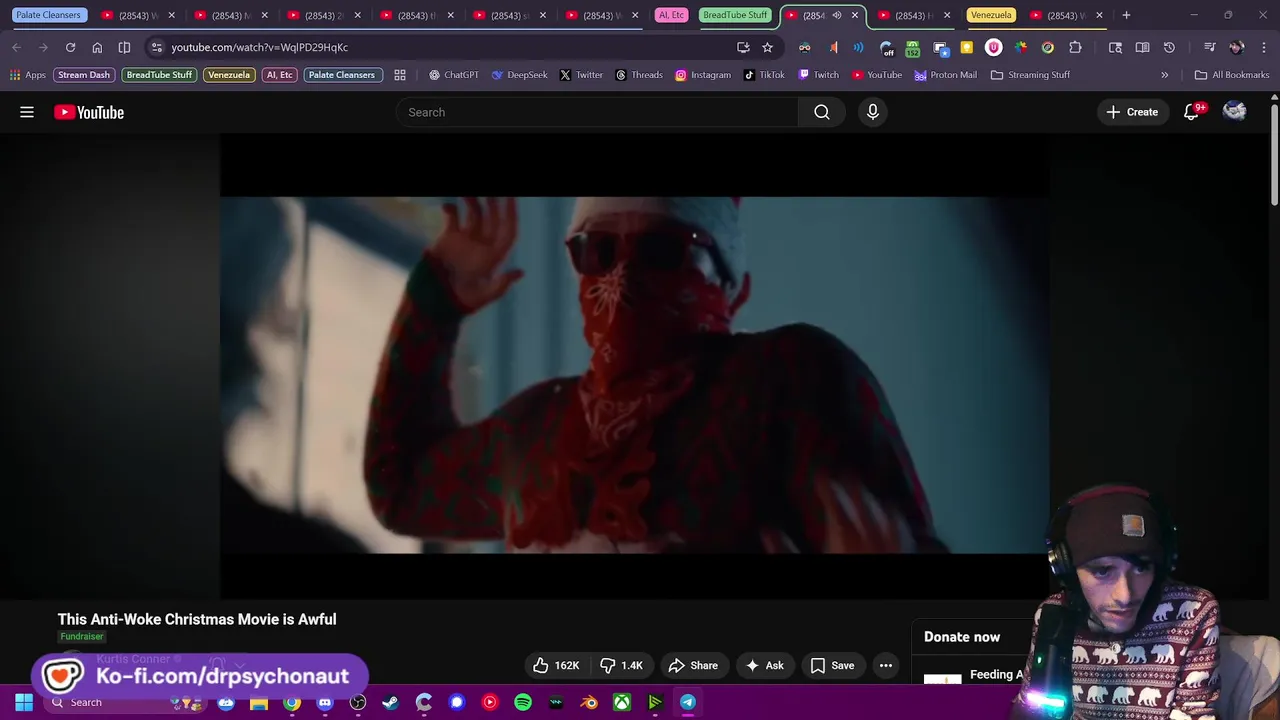Click the YouTube search magnifier button
Image resolution: width=1280 pixels, height=720 pixels.
(822, 112)
